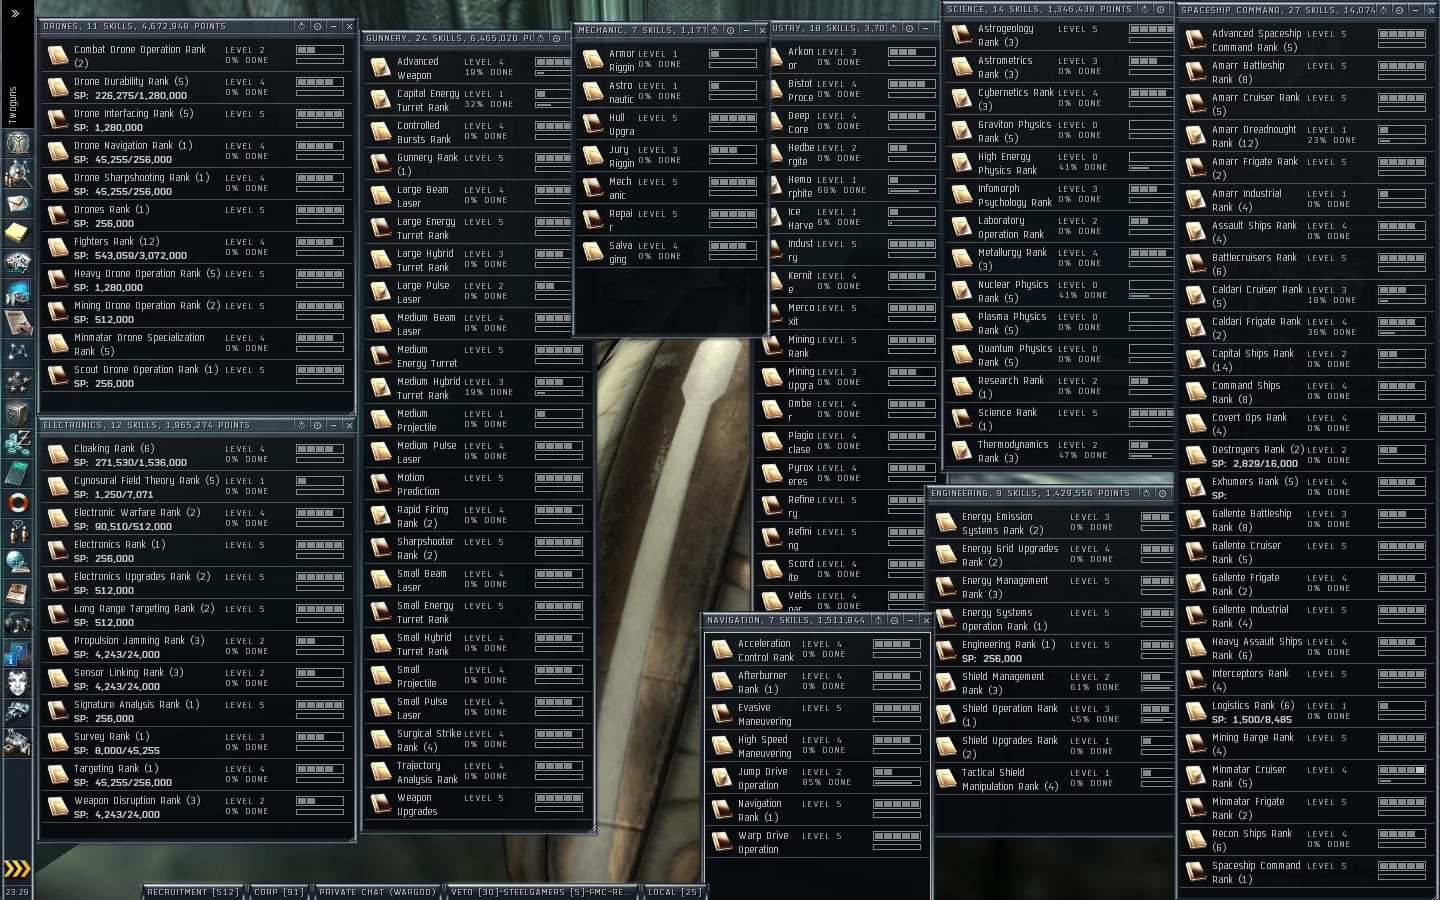Click the book icon for Drone Interfacing
This screenshot has height=900, width=1440.
tap(58, 120)
